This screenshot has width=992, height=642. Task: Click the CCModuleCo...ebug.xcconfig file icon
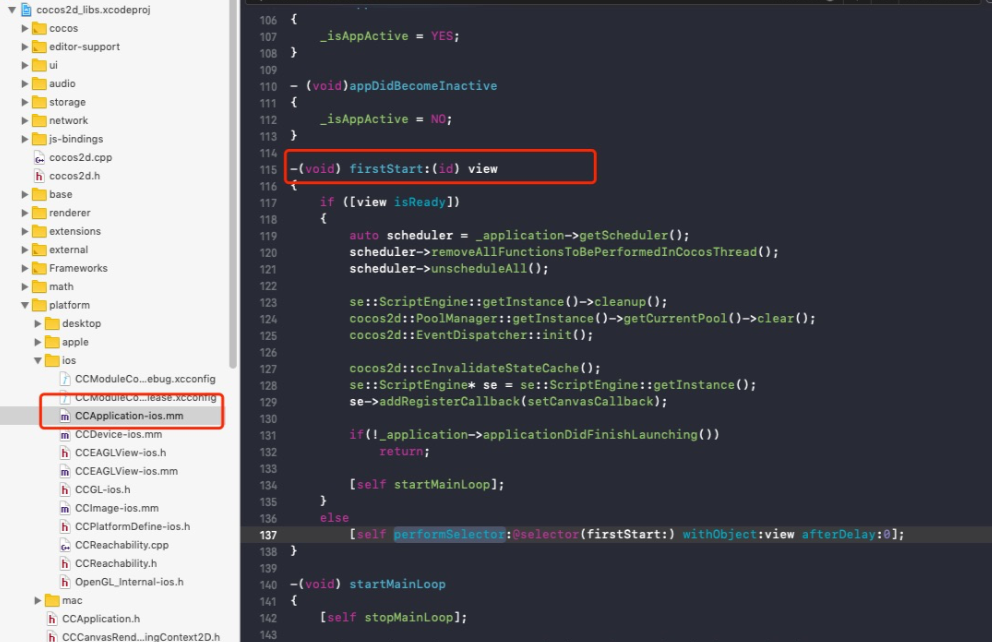tap(65, 379)
